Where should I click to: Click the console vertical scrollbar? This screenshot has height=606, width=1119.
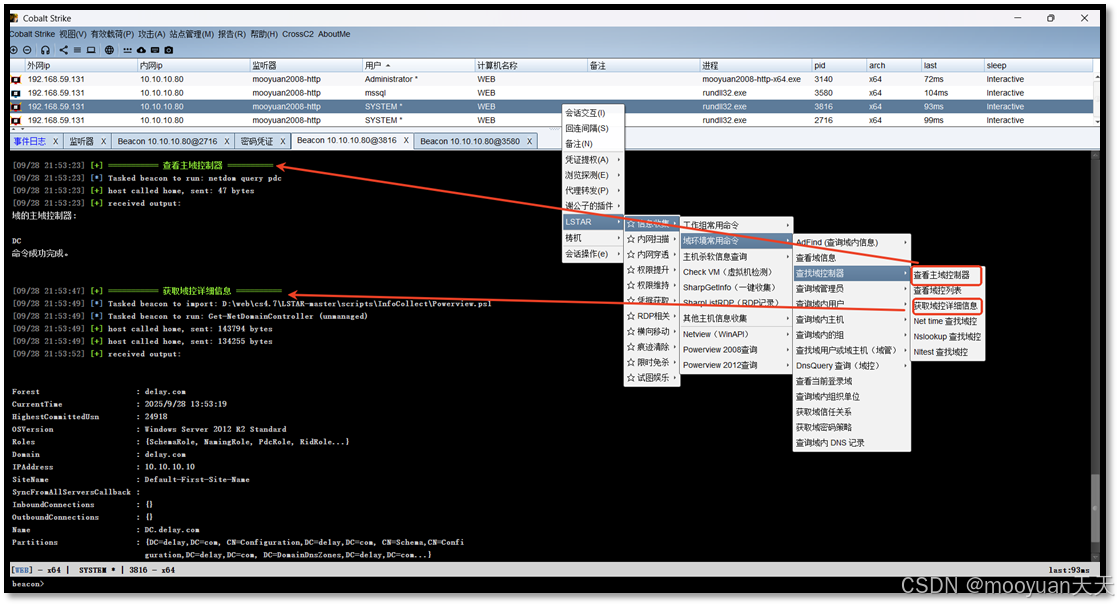coord(1095,356)
